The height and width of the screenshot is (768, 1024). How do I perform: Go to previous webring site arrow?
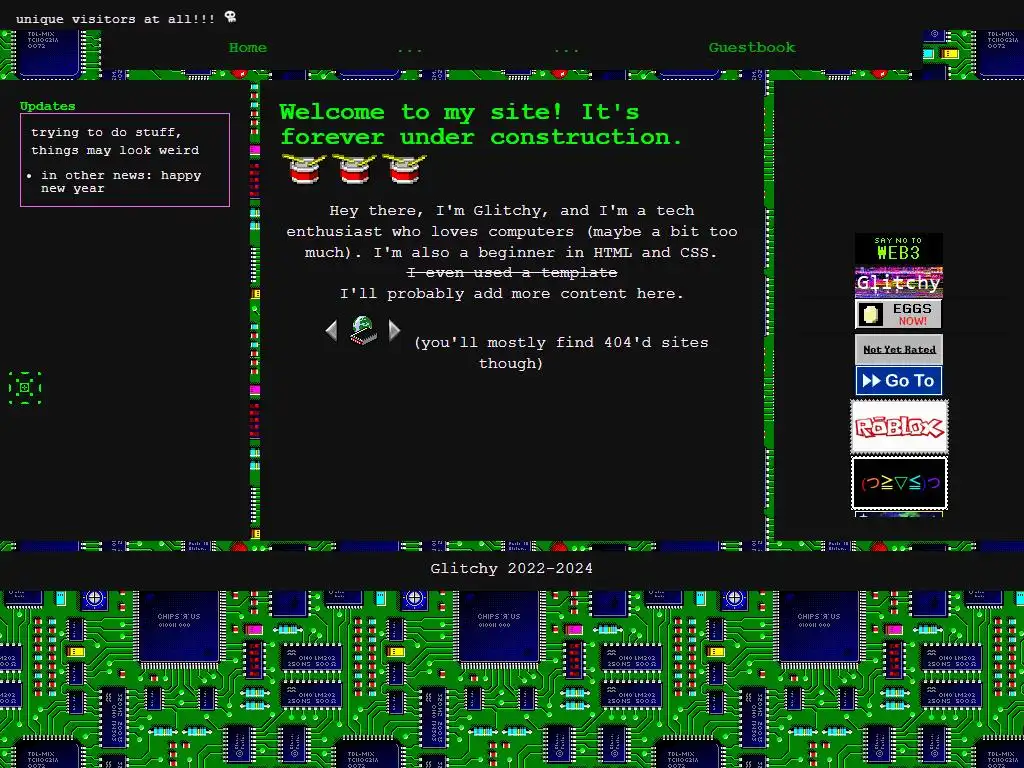point(331,330)
